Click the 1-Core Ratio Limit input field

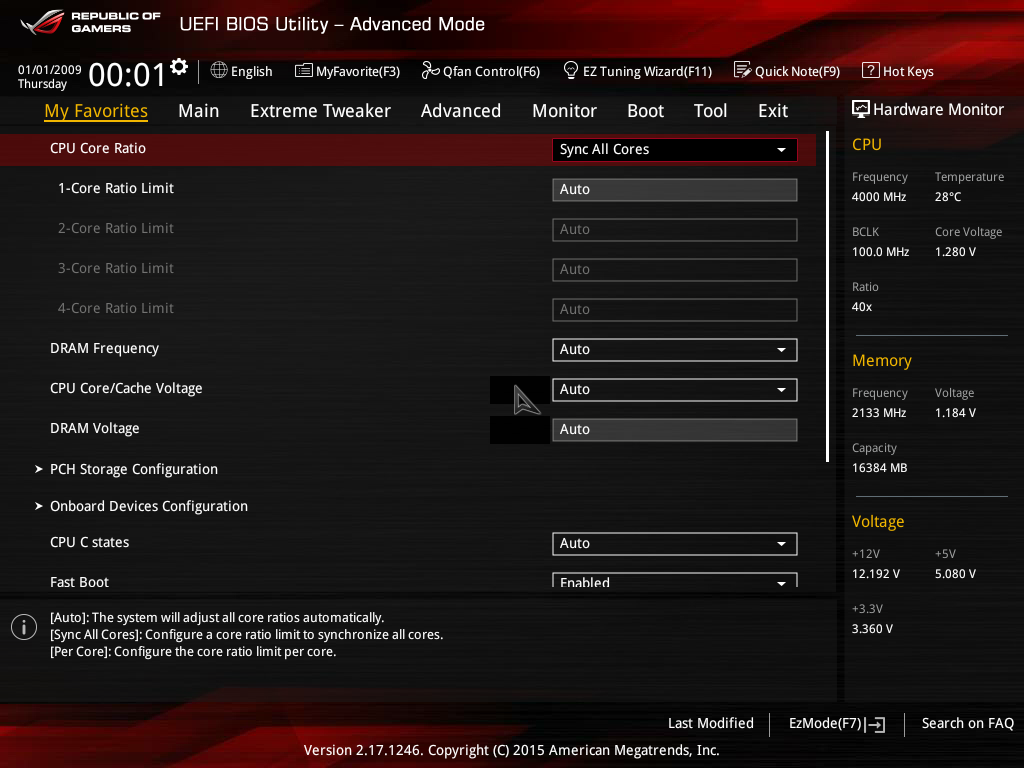coord(674,190)
